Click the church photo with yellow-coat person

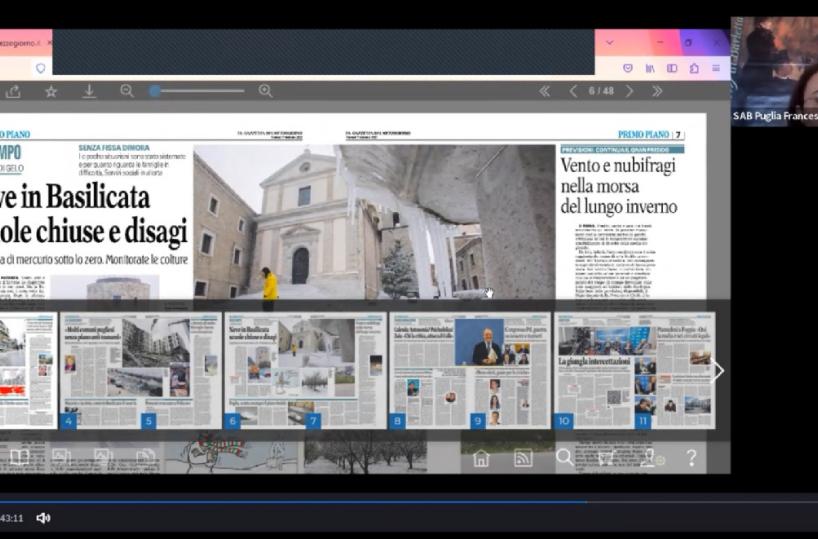pos(374,222)
